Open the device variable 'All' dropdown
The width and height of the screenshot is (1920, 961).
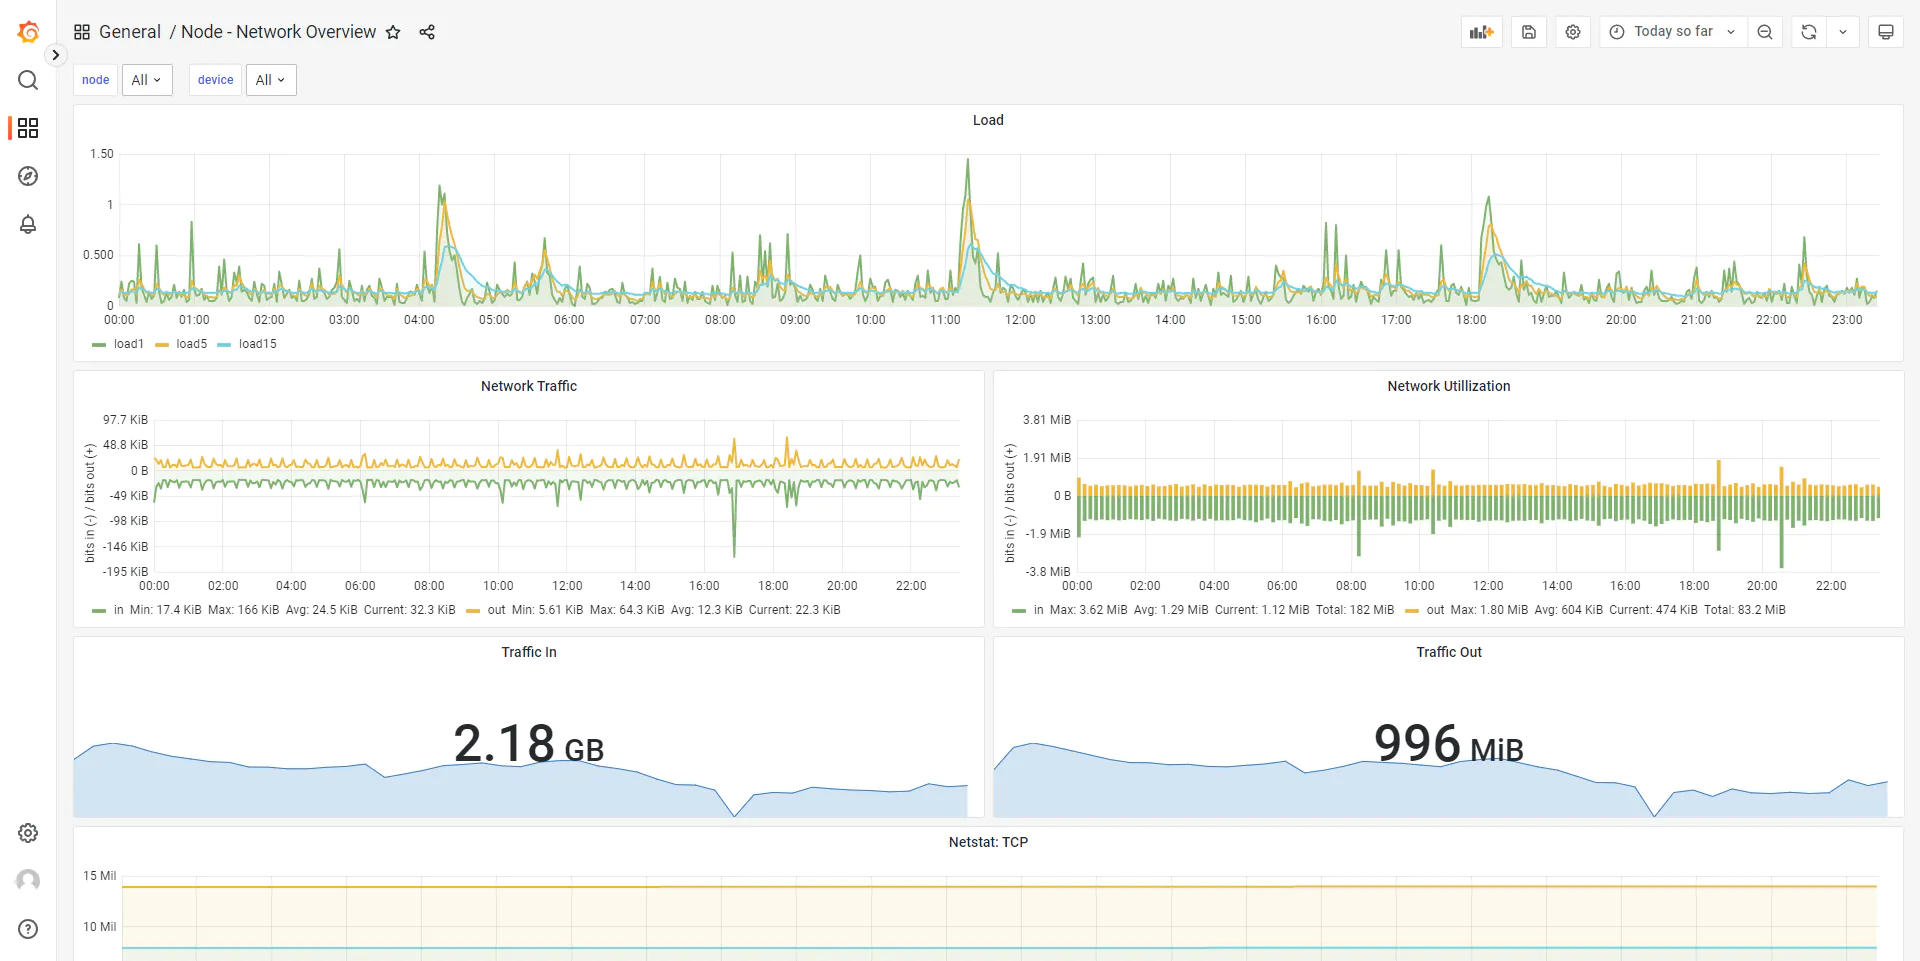click(271, 80)
